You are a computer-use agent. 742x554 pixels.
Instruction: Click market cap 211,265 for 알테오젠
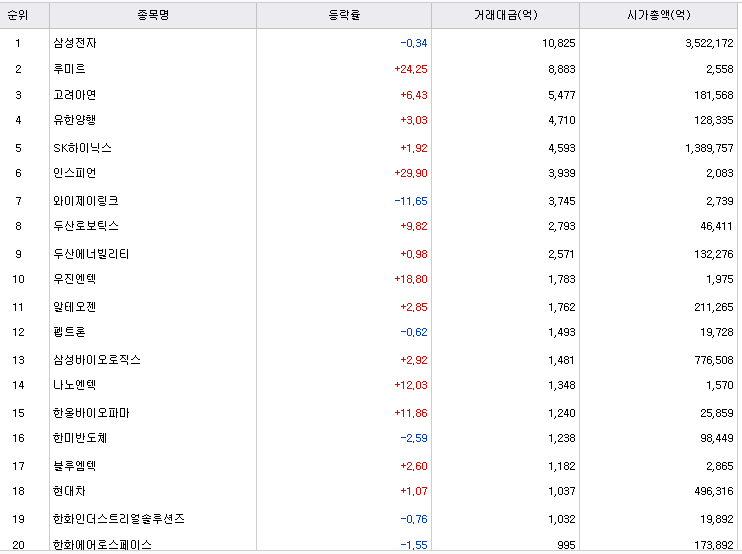(714, 307)
